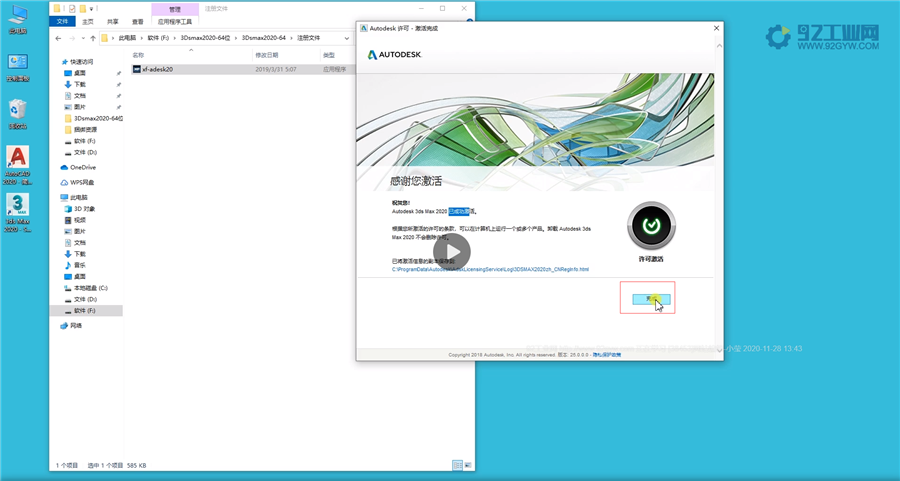Open pinned 下载 under Quick access
The width and height of the screenshot is (900, 481).
75,84
